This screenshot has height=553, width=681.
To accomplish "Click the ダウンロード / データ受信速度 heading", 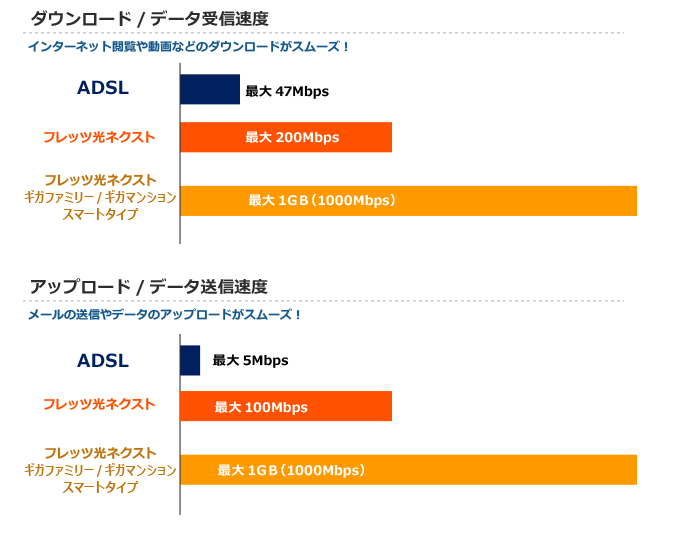I will [x=149, y=19].
